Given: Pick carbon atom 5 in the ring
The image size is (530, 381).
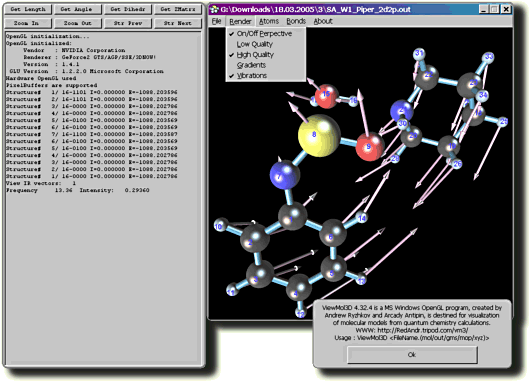Looking at the screenshot, I should tap(333, 269).
